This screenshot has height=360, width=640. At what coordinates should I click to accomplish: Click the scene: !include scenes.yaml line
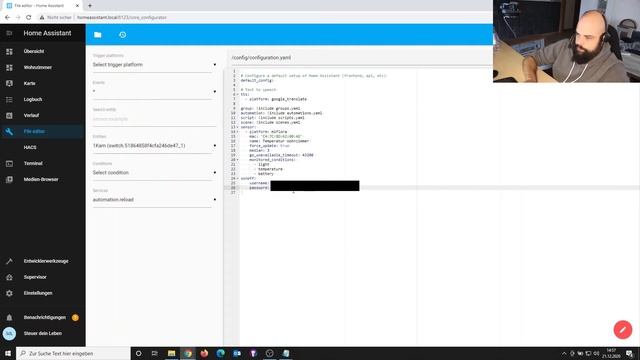270,122
